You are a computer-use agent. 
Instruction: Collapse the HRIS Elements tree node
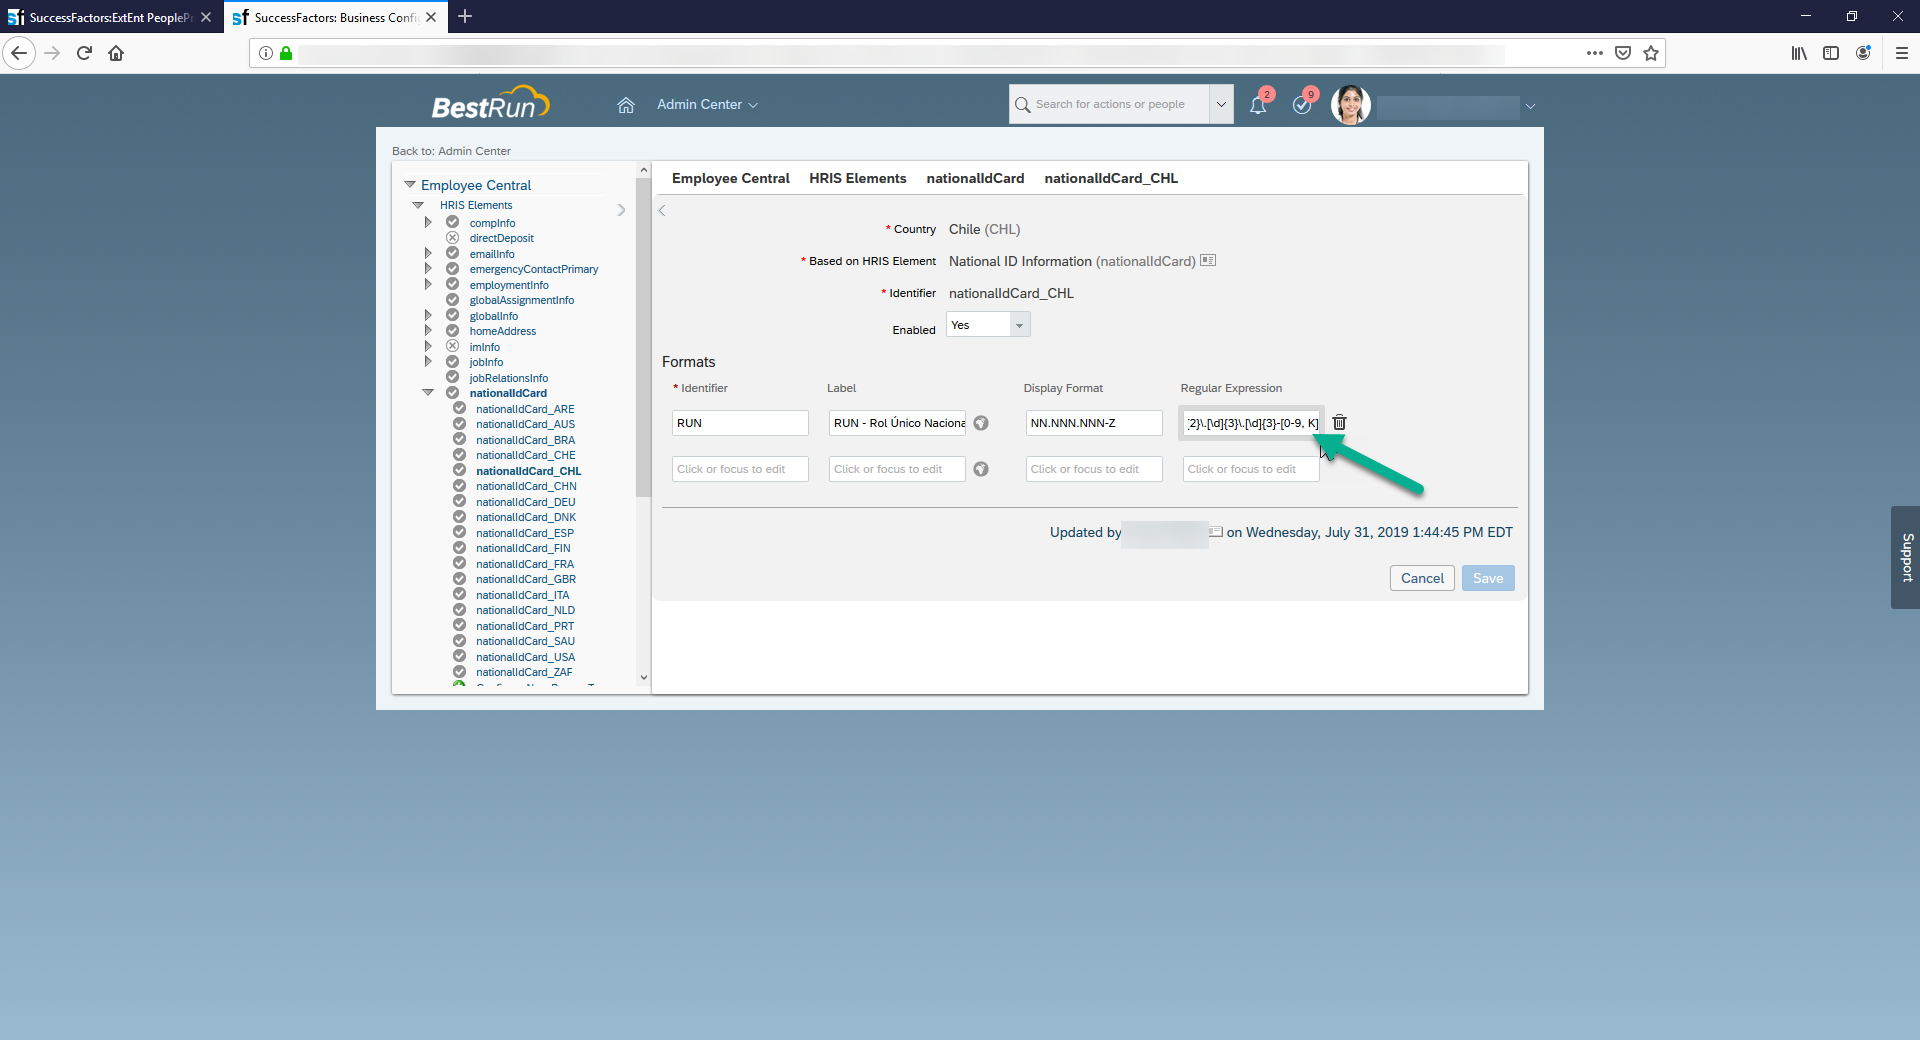(x=418, y=205)
